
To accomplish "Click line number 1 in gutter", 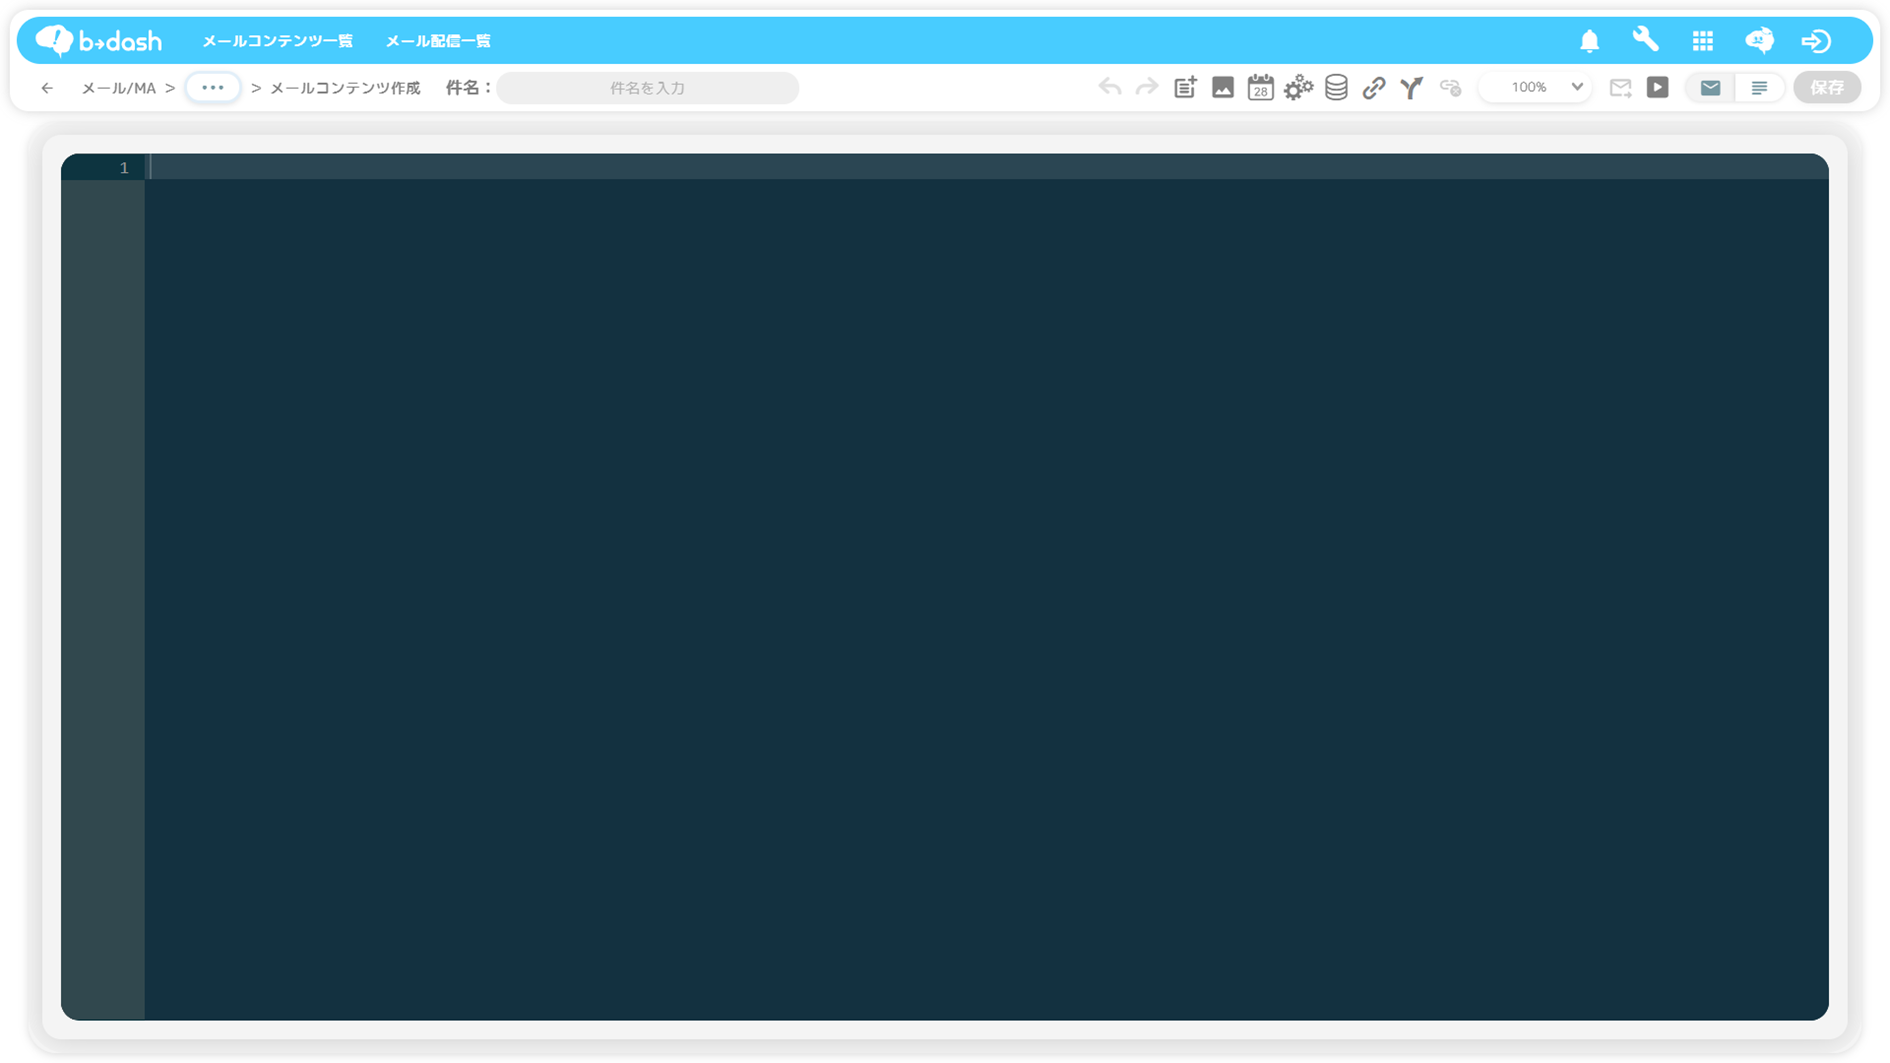I will pos(124,168).
